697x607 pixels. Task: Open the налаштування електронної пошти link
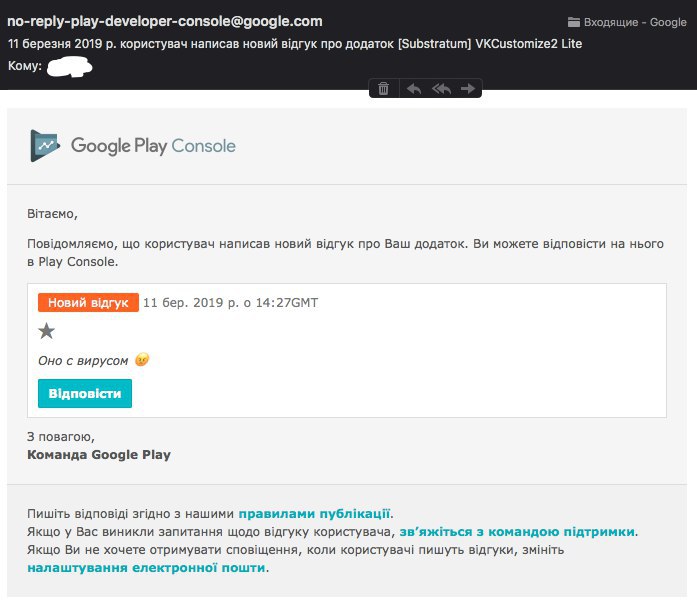tap(146, 568)
